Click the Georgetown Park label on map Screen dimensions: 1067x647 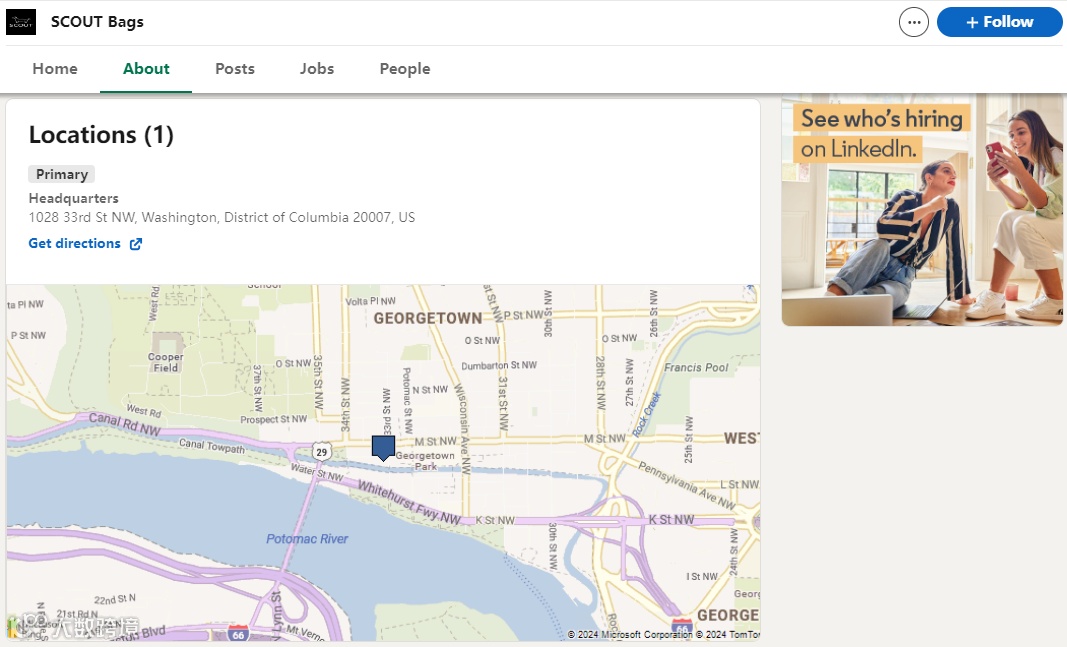(425, 461)
